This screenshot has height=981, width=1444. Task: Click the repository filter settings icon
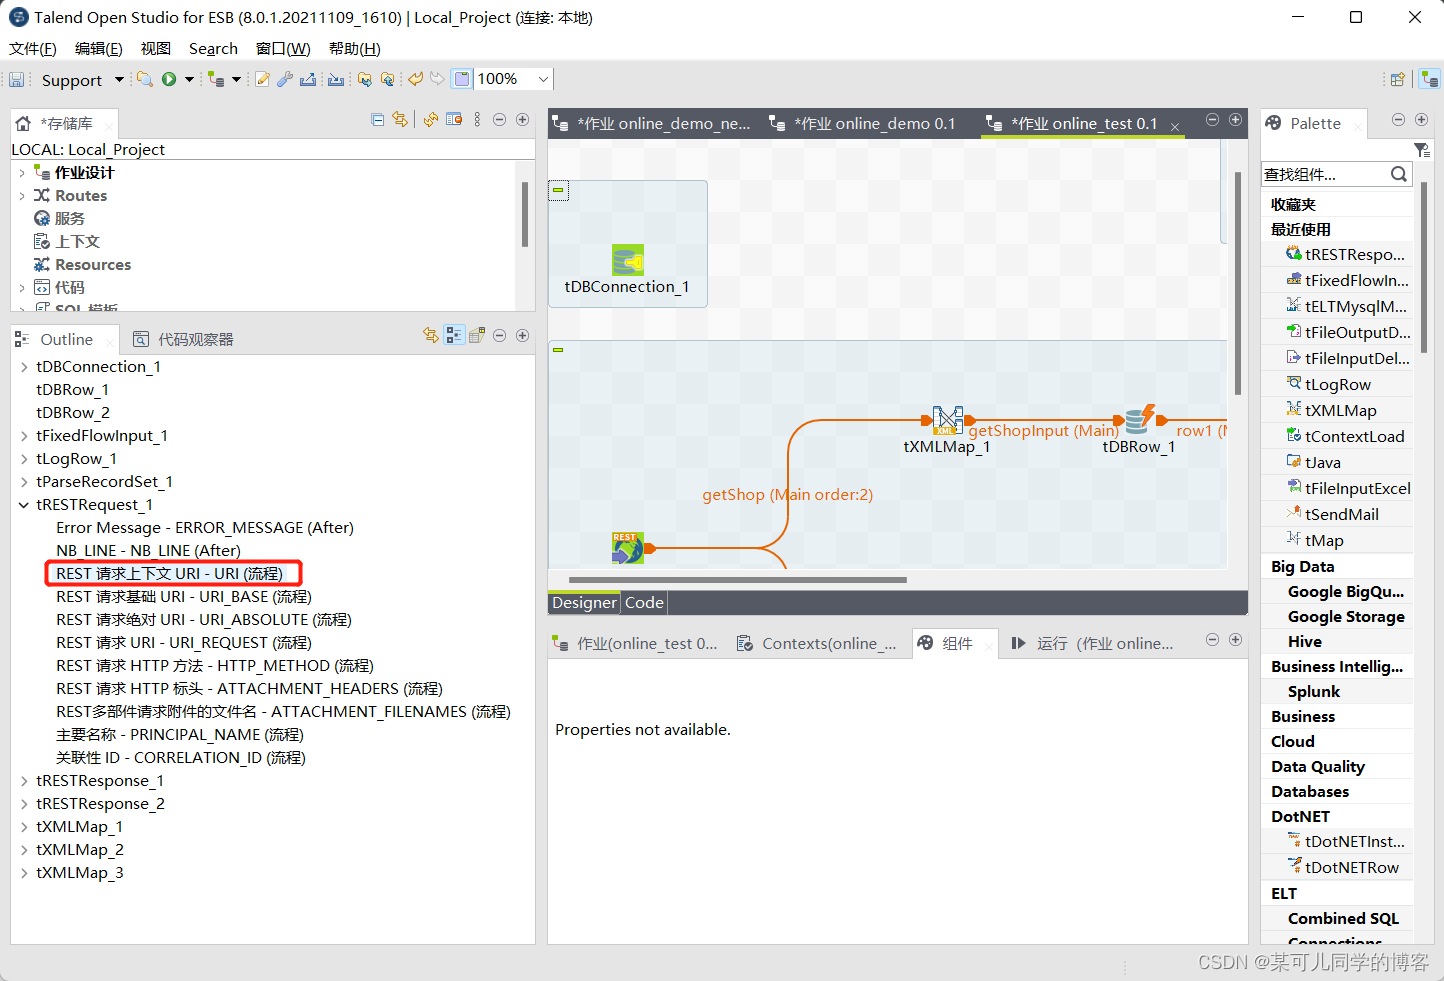454,120
